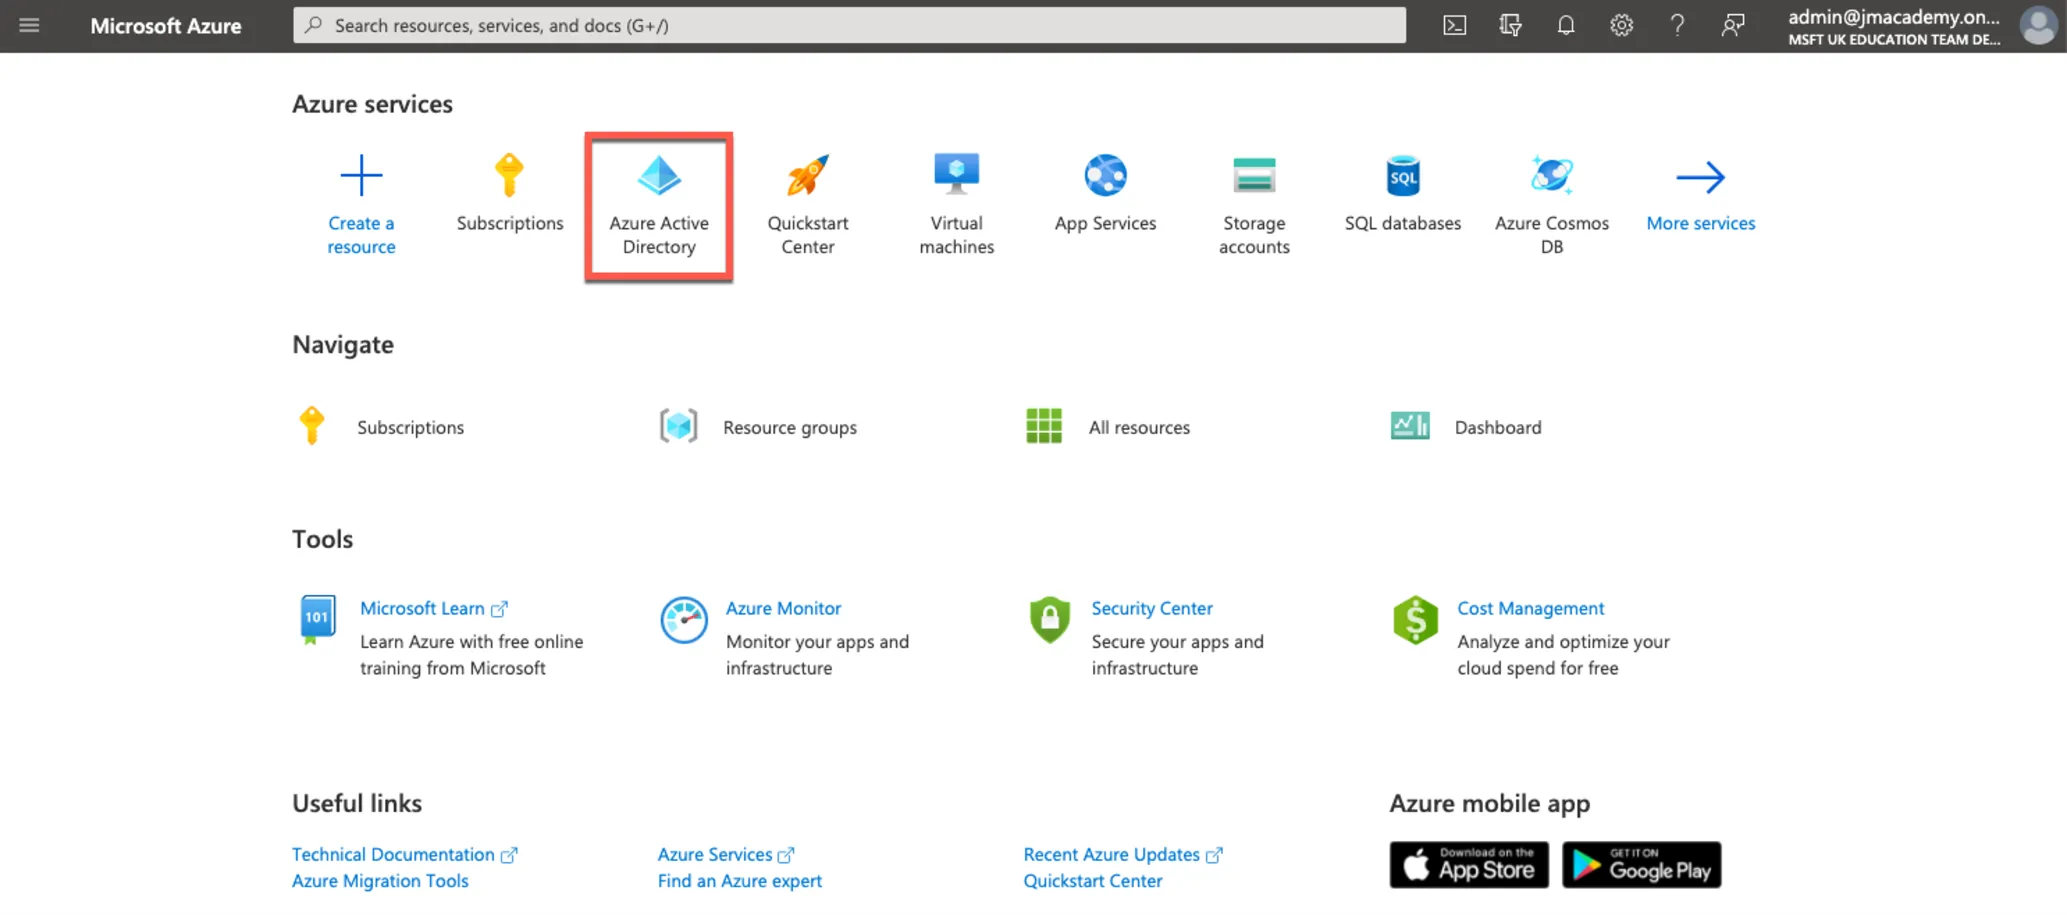Click the Create a resource text label
The height and width of the screenshot is (915, 2067).
(x=361, y=235)
